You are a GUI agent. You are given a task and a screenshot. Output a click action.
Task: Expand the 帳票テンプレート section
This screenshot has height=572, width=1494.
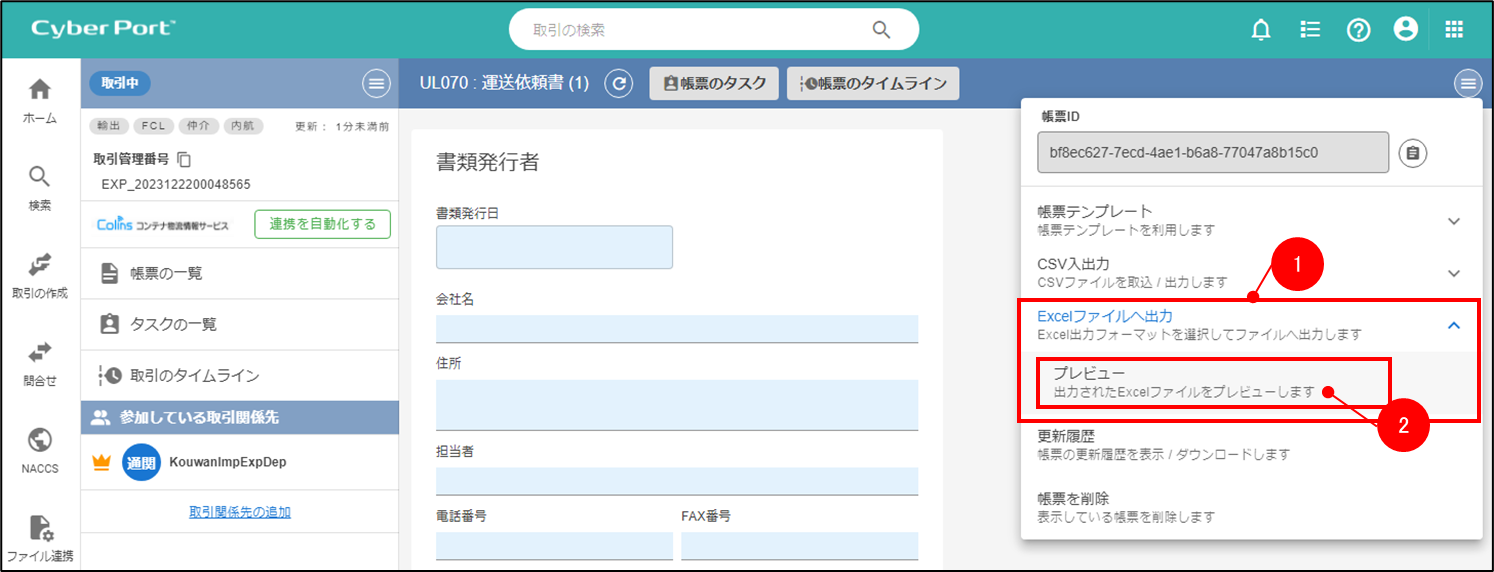1454,221
